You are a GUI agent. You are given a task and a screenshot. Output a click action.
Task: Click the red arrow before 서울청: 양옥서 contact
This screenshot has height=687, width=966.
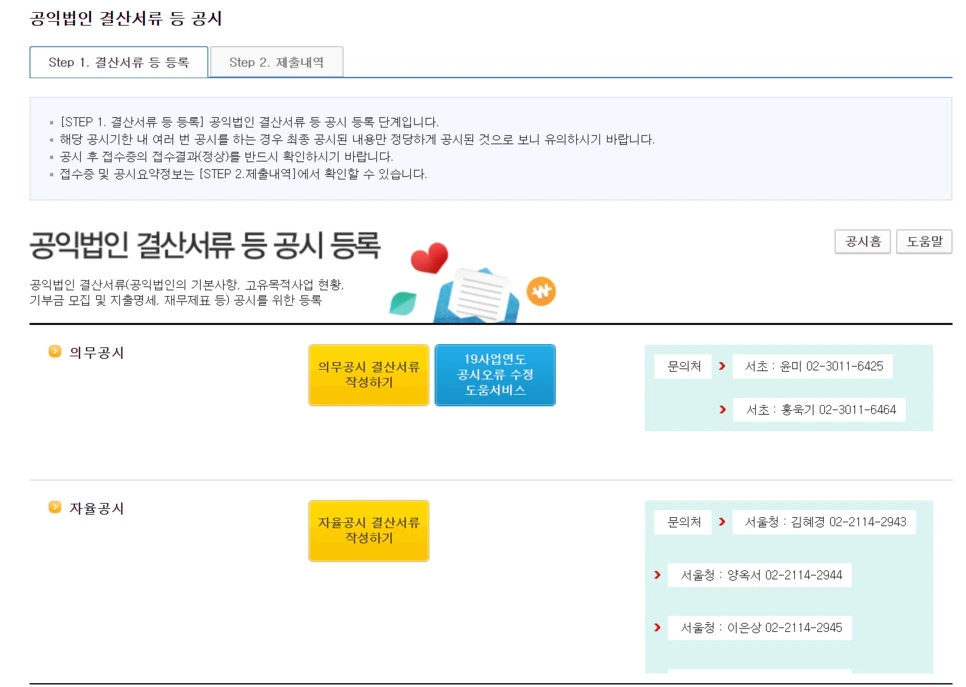655,575
